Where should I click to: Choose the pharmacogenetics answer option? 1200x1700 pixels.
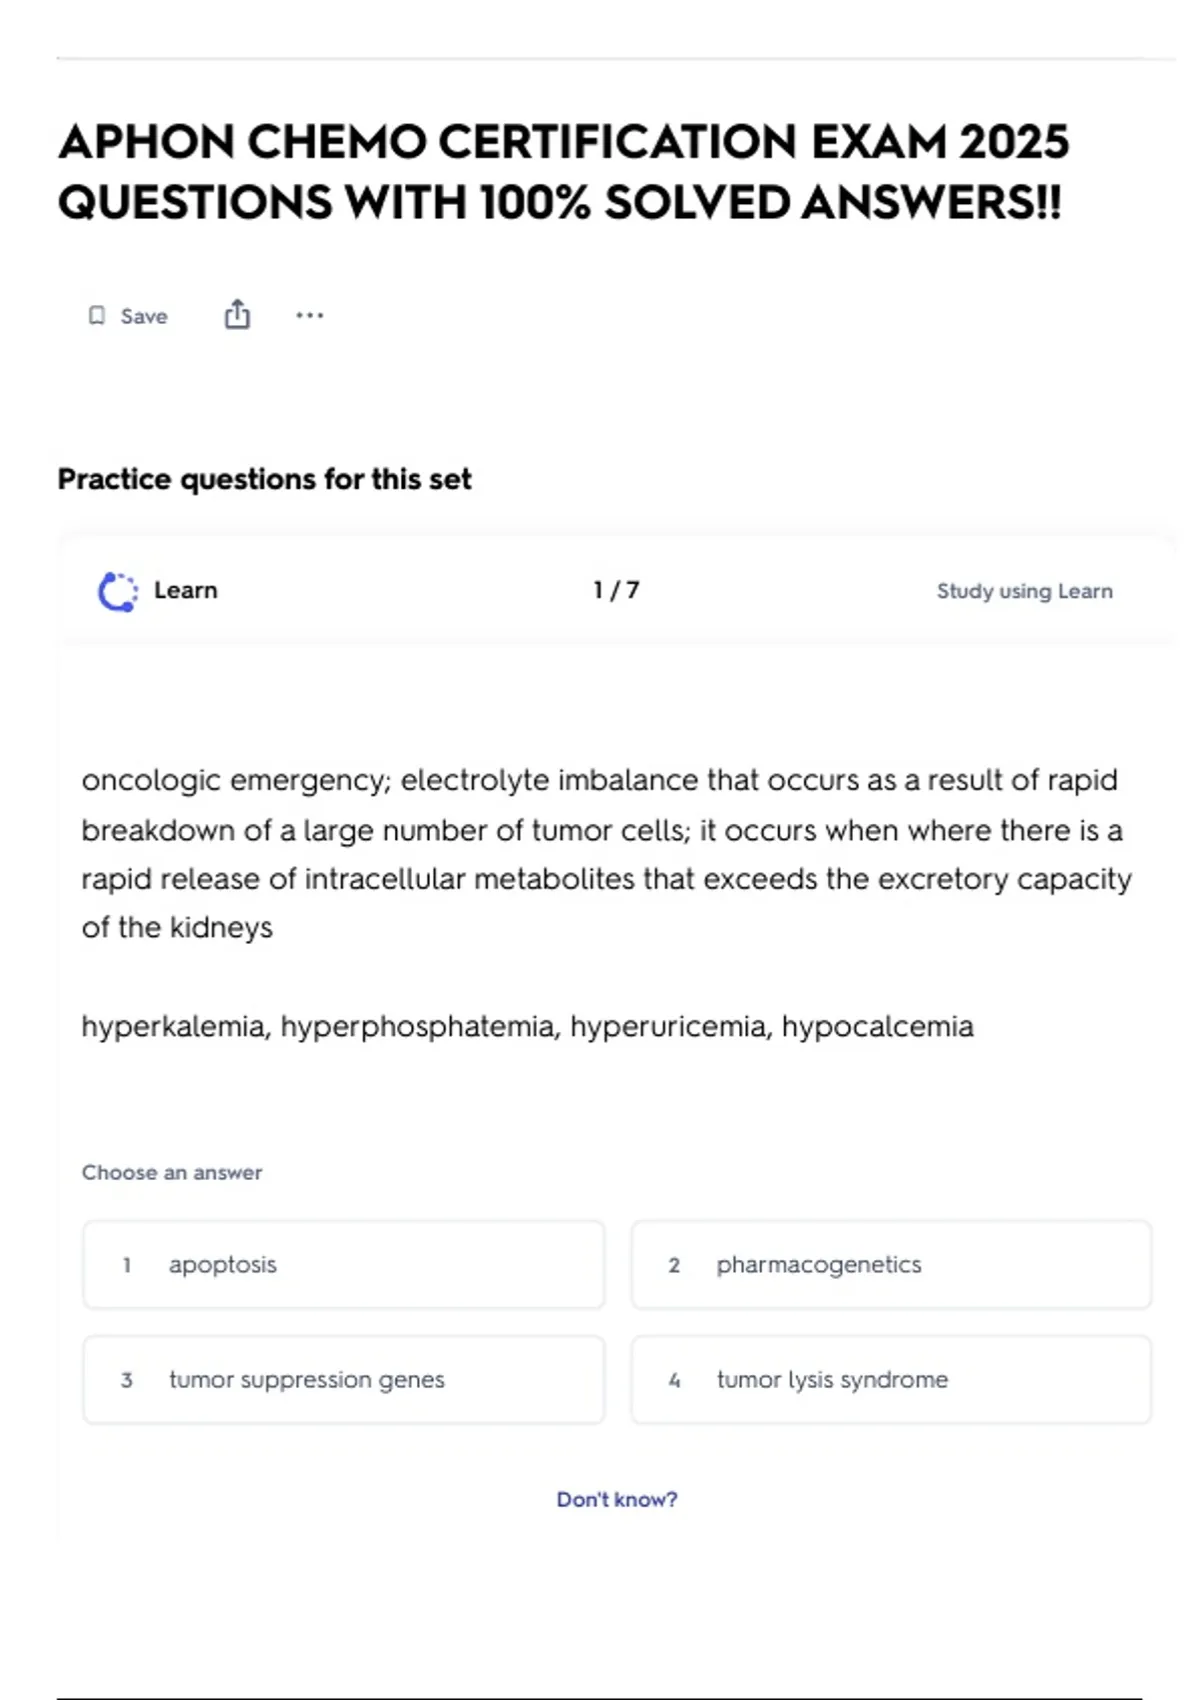point(891,1265)
